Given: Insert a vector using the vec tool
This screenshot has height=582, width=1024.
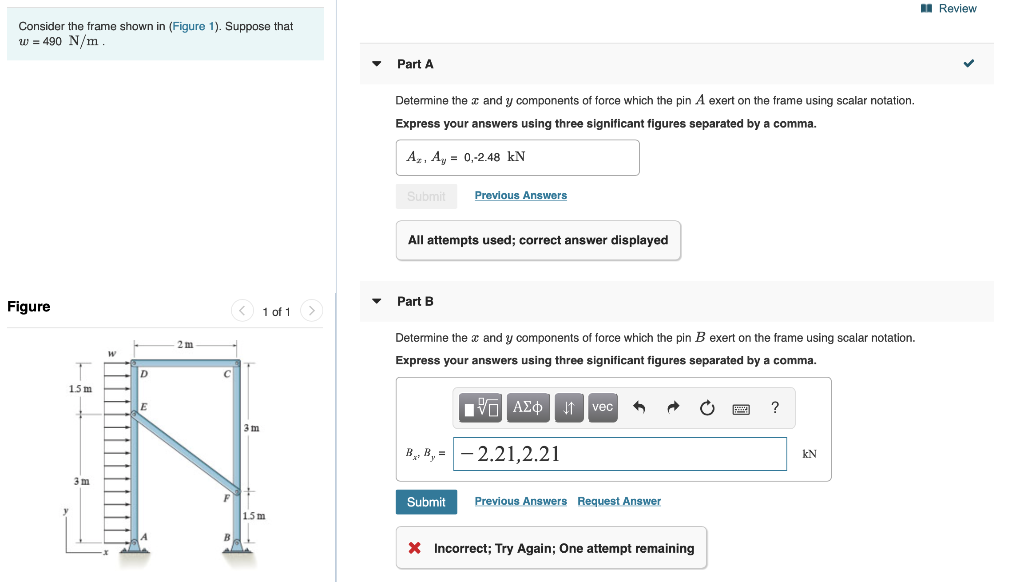Looking at the screenshot, I should coord(602,407).
